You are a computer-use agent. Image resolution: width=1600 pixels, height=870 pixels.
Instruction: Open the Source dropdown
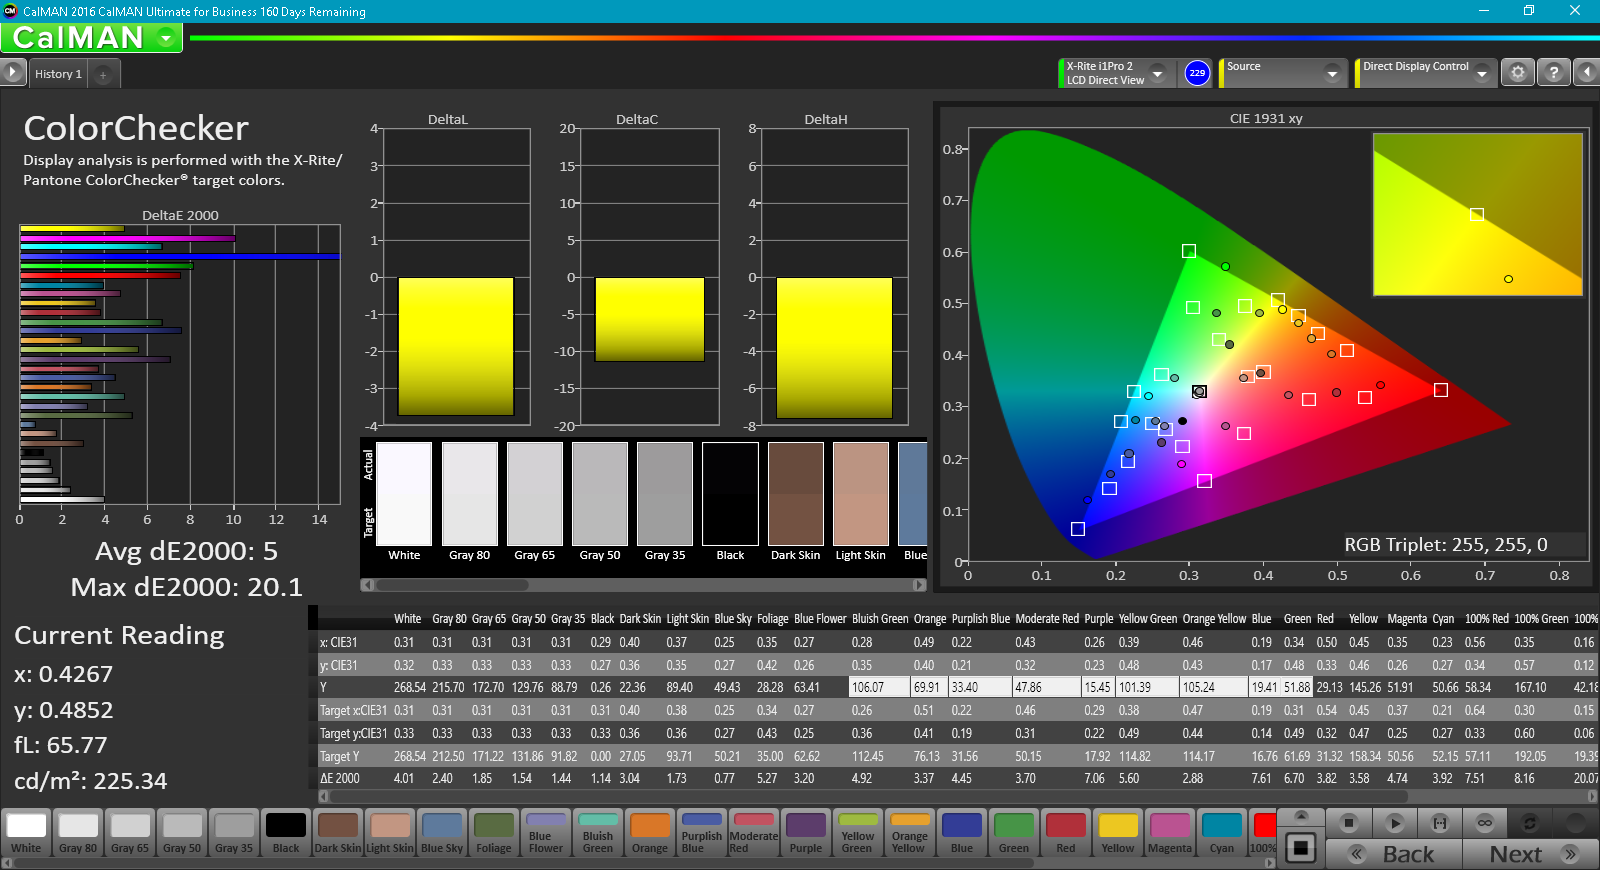pyautogui.click(x=1331, y=73)
